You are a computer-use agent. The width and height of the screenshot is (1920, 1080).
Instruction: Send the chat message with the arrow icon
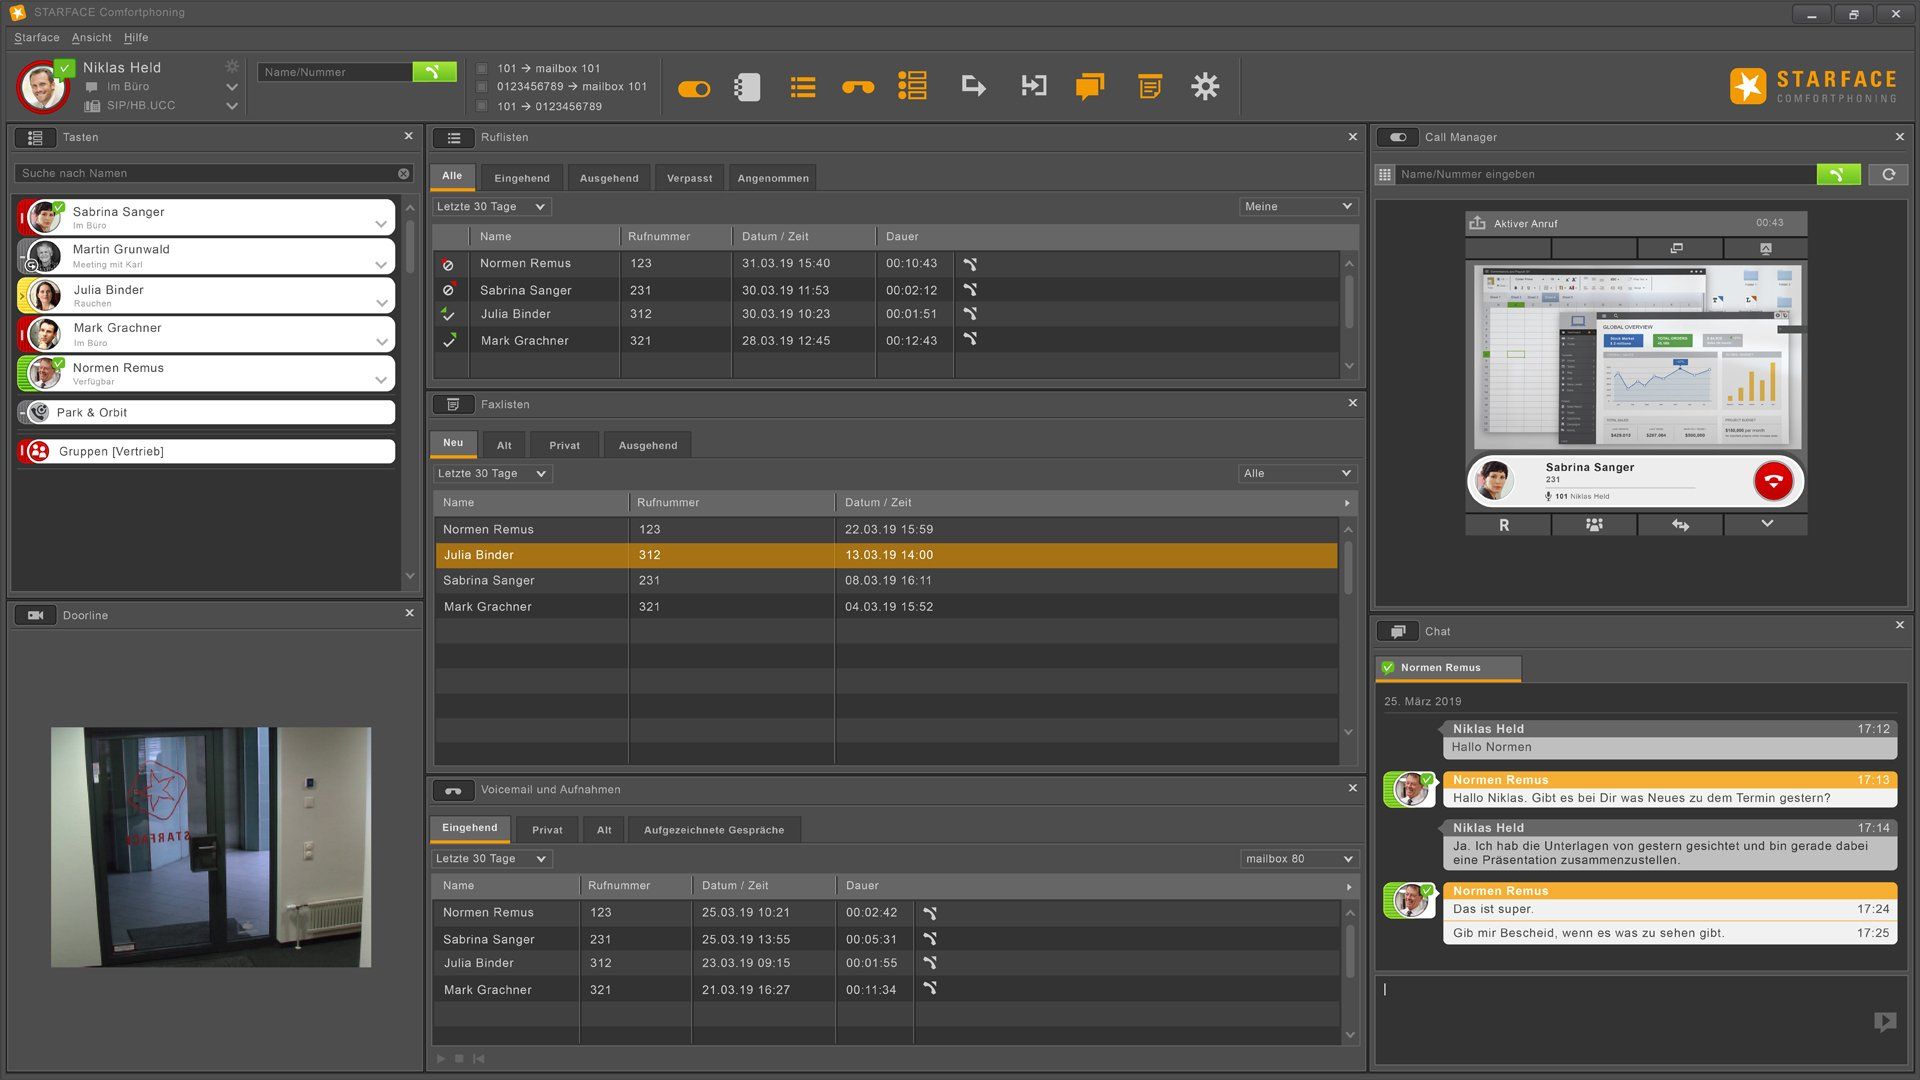pyautogui.click(x=1884, y=1021)
